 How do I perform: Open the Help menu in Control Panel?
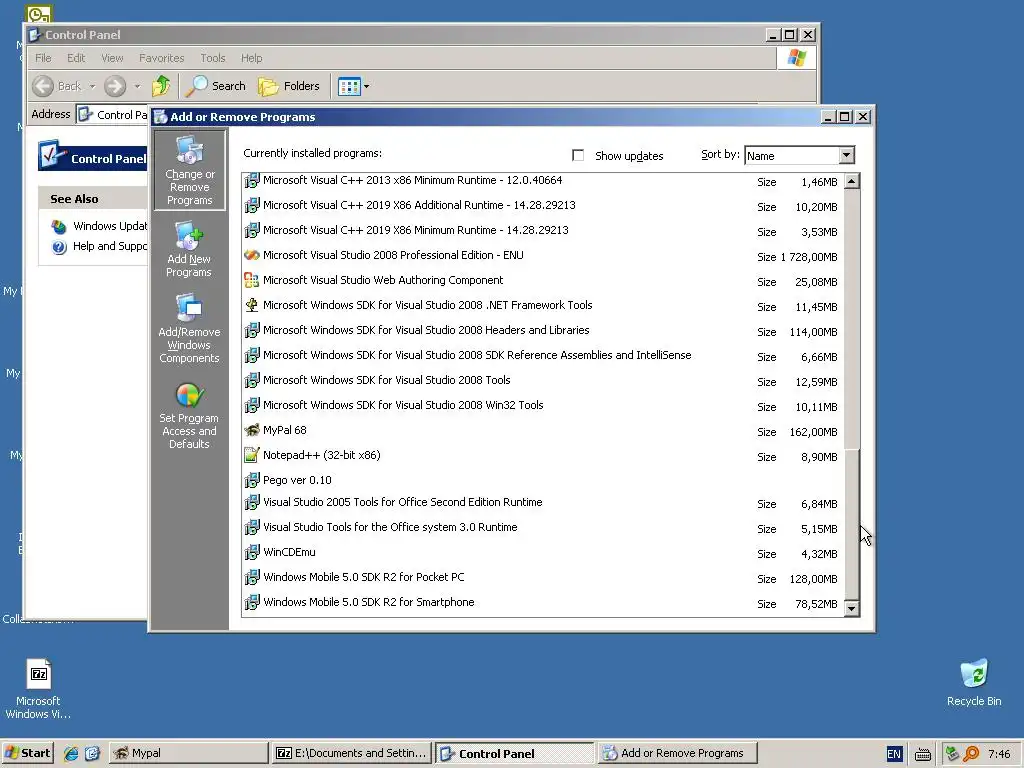(x=251, y=58)
